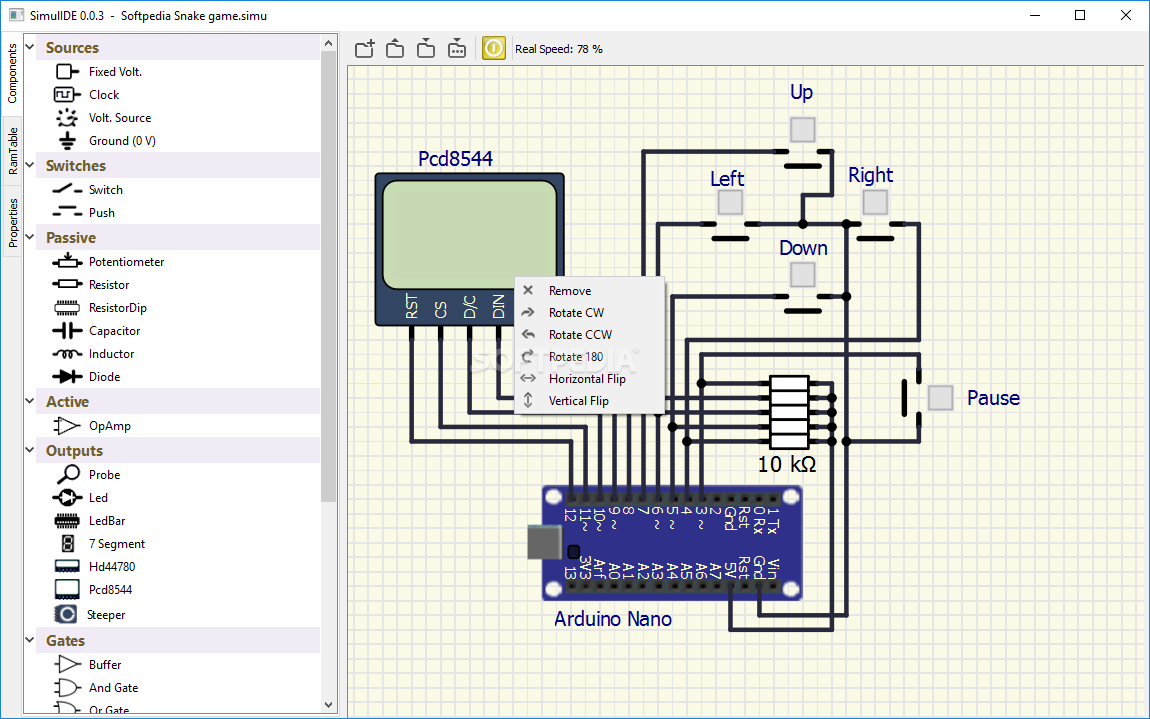1150x719 pixels.
Task: Select the 10 kΩ resistor dip on canvas
Action: click(x=789, y=412)
